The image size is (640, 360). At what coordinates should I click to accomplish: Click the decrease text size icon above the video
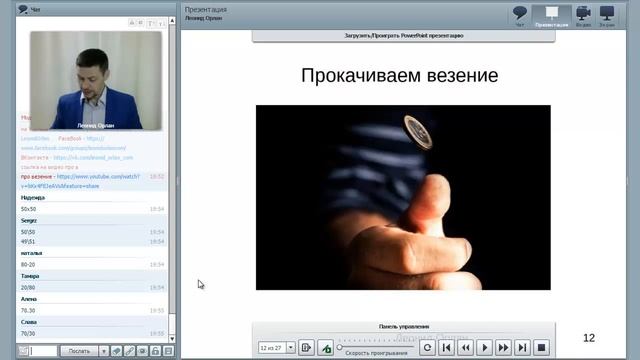coord(161,23)
